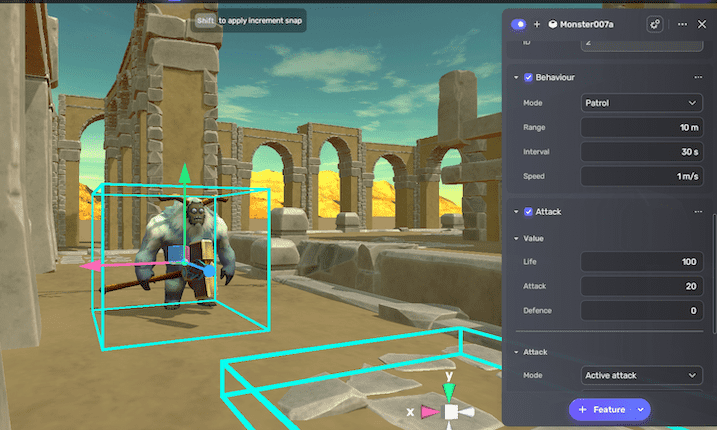Open the Patrol mode dropdown
This screenshot has width=717, height=430.
(x=641, y=102)
